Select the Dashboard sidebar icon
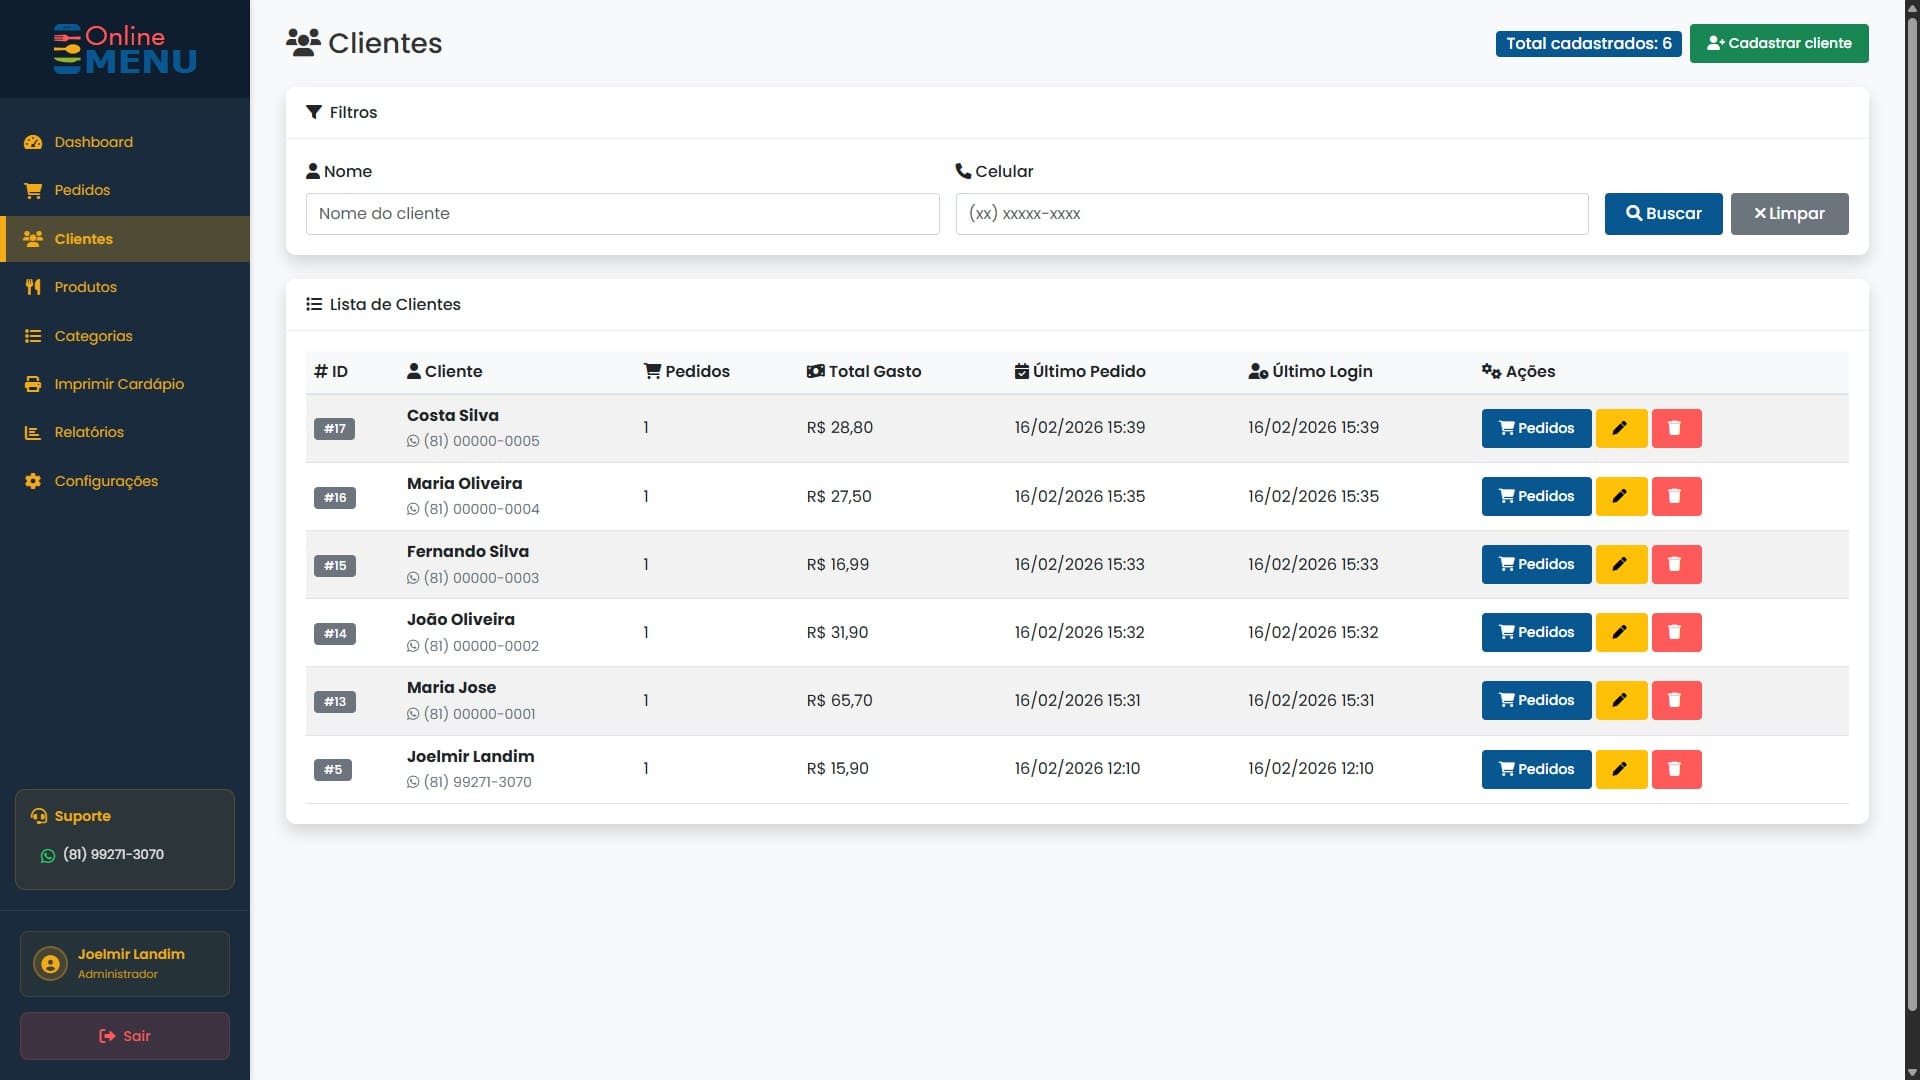The image size is (1920, 1080). [33, 142]
